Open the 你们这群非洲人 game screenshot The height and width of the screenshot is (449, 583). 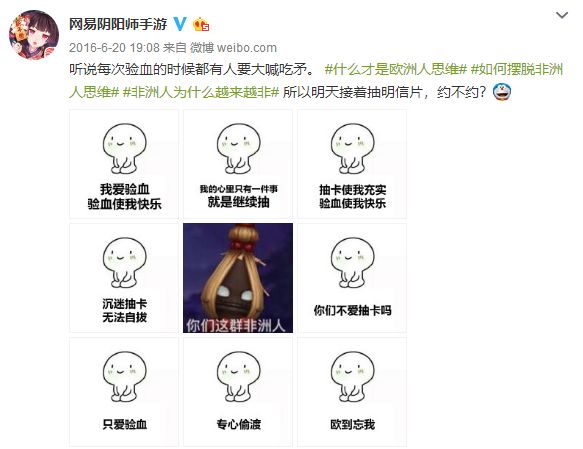click(x=238, y=278)
